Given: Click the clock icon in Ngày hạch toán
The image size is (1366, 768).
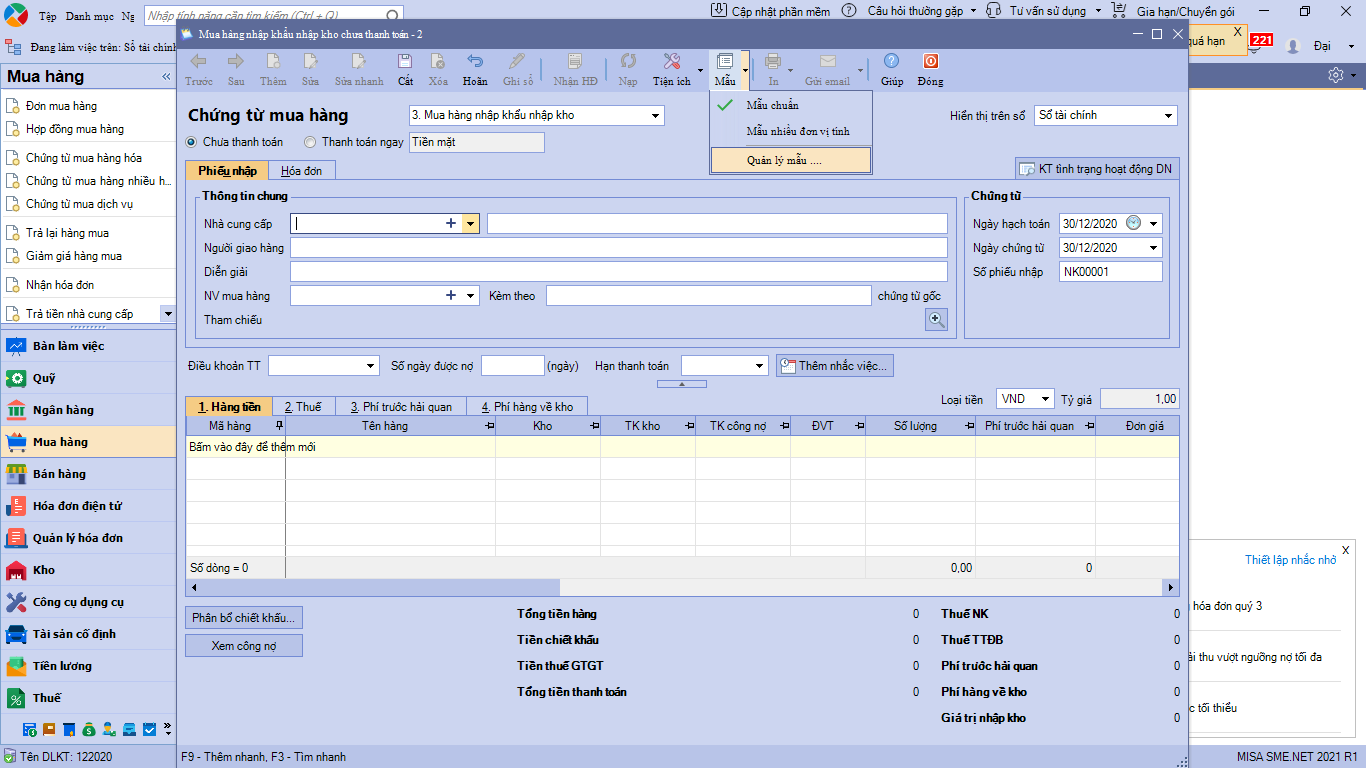Looking at the screenshot, I should click(x=1133, y=223).
